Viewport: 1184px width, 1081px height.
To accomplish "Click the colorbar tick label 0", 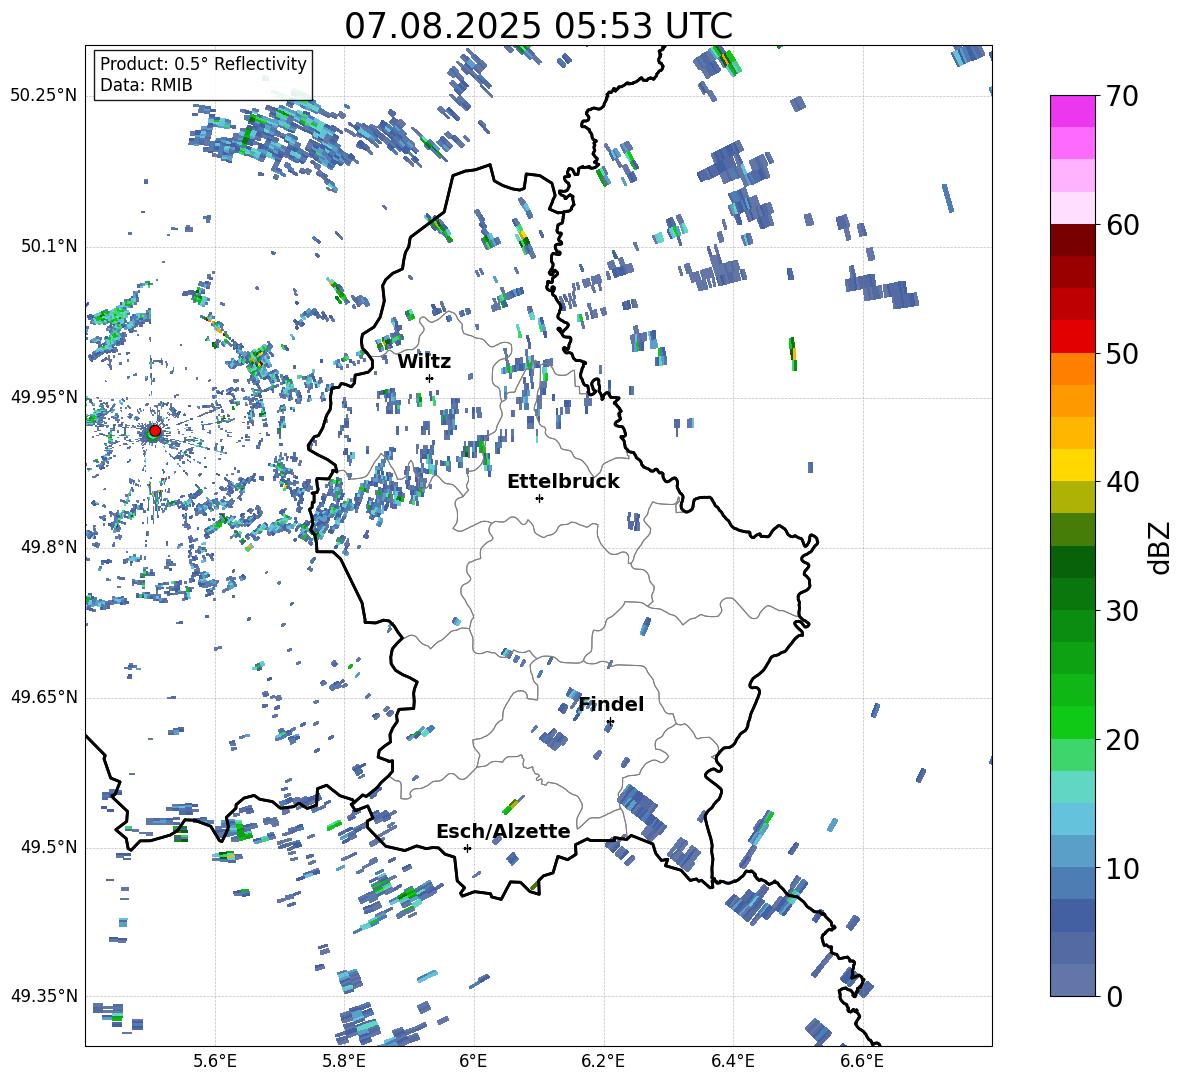I will [1114, 997].
